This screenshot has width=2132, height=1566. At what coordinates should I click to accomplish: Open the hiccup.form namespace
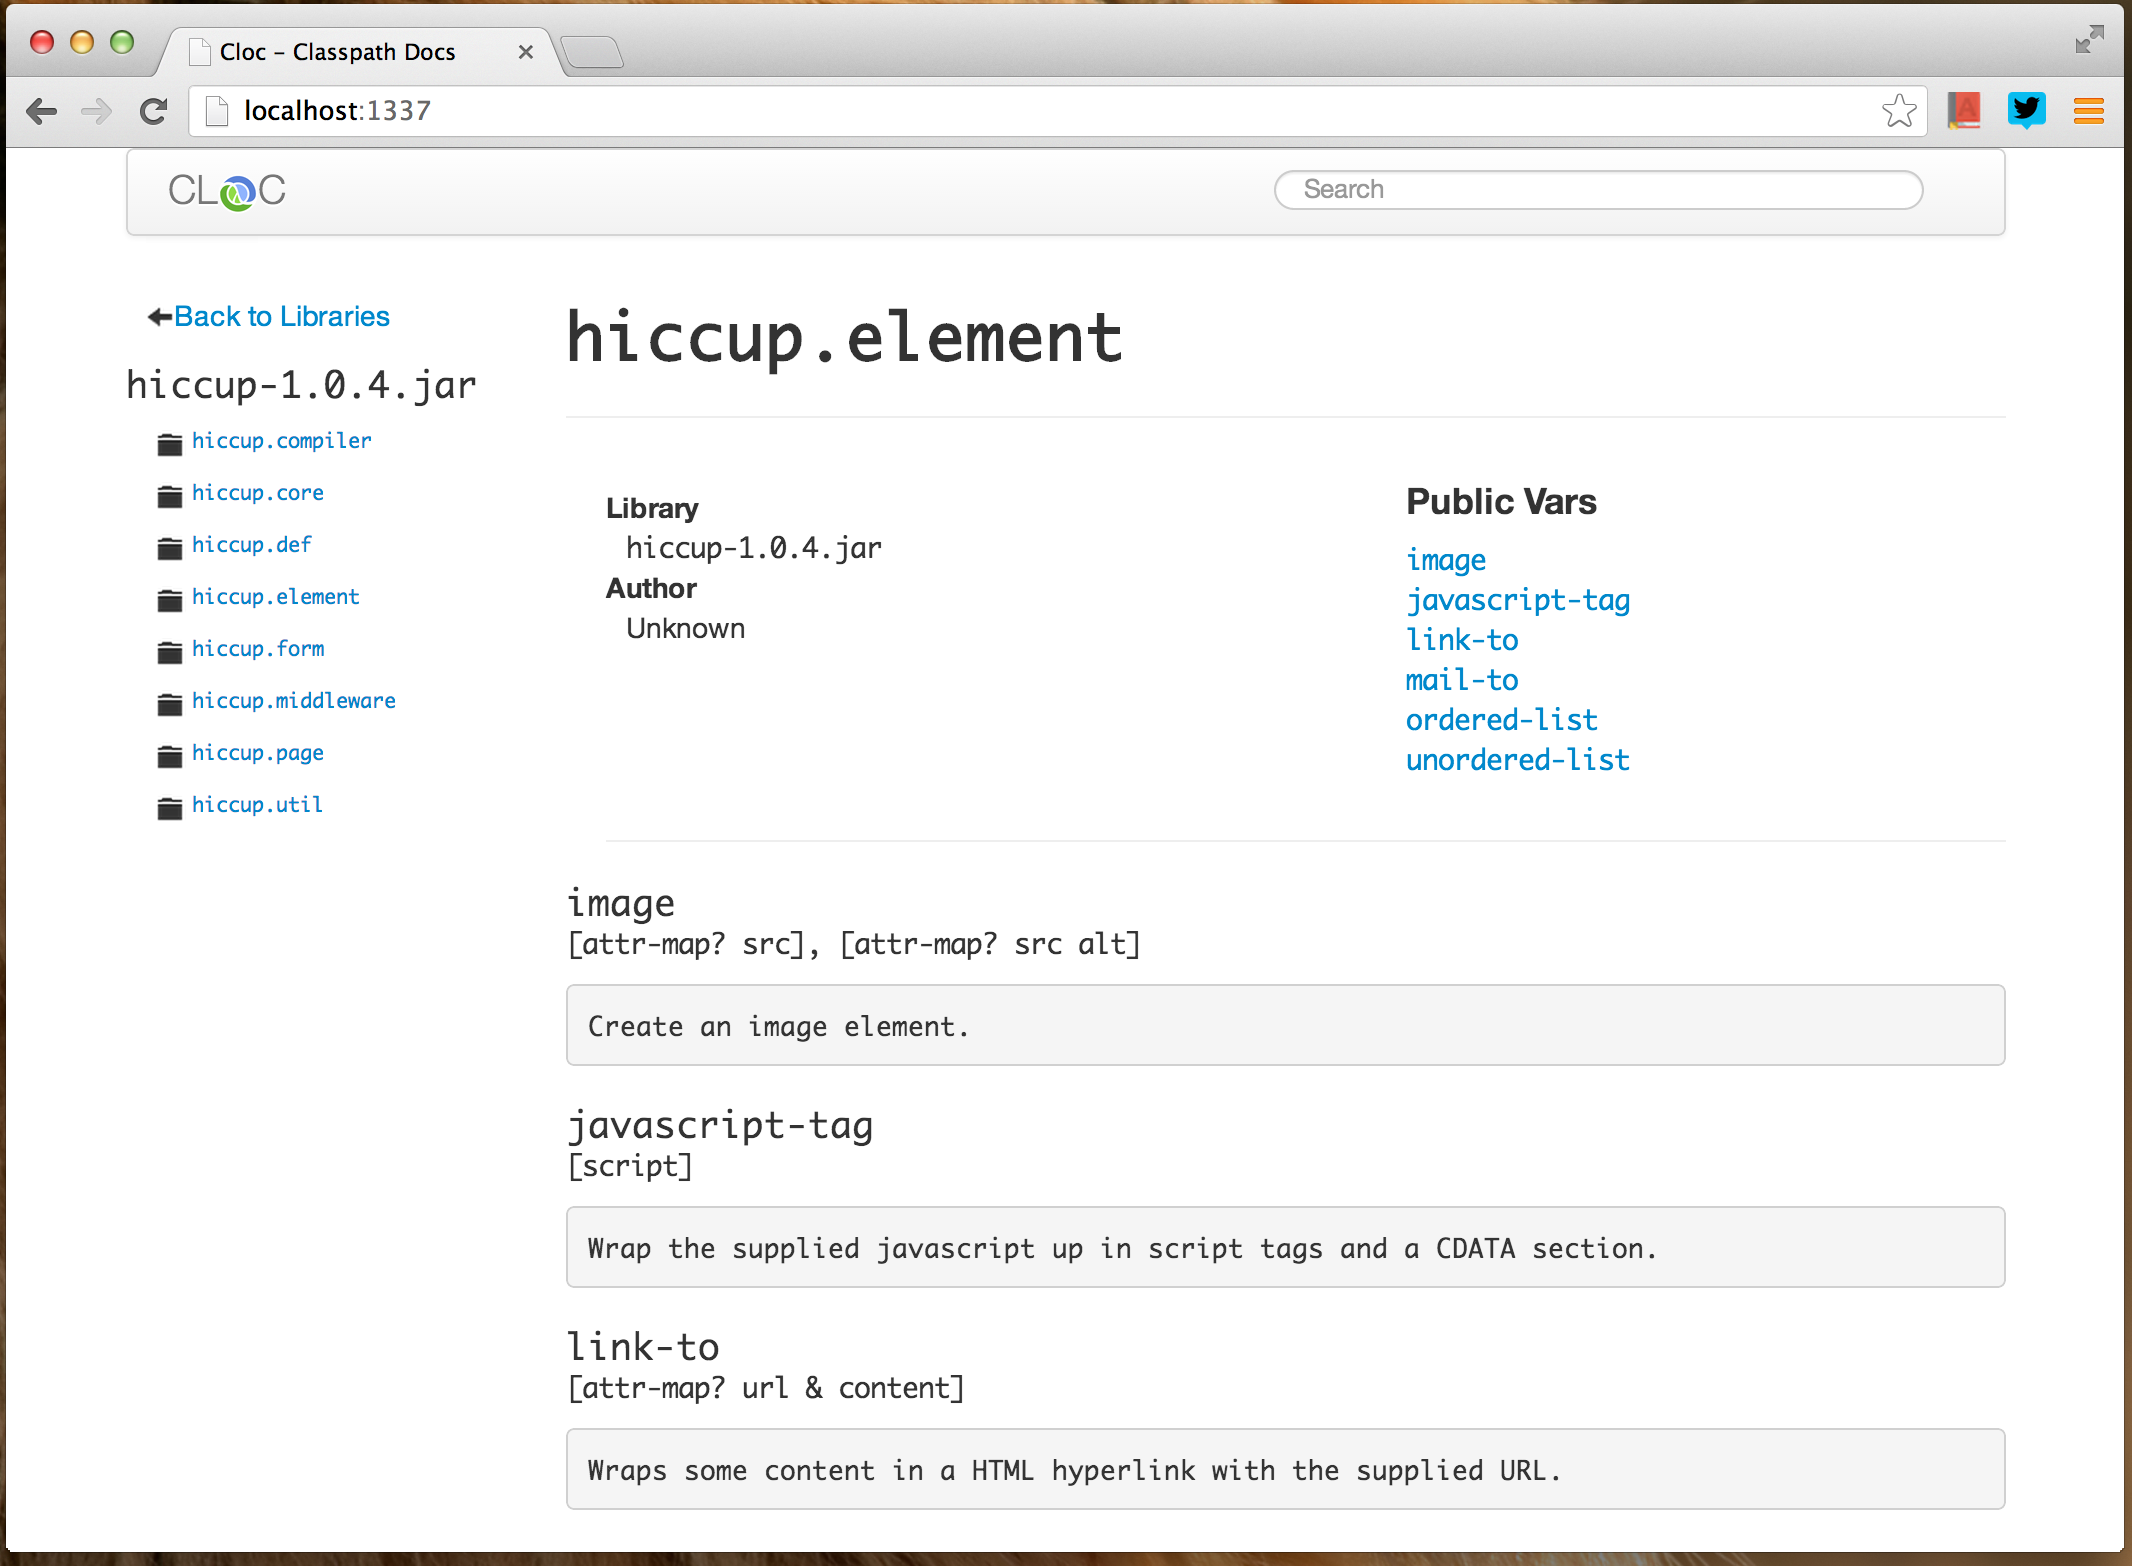pyautogui.click(x=257, y=649)
